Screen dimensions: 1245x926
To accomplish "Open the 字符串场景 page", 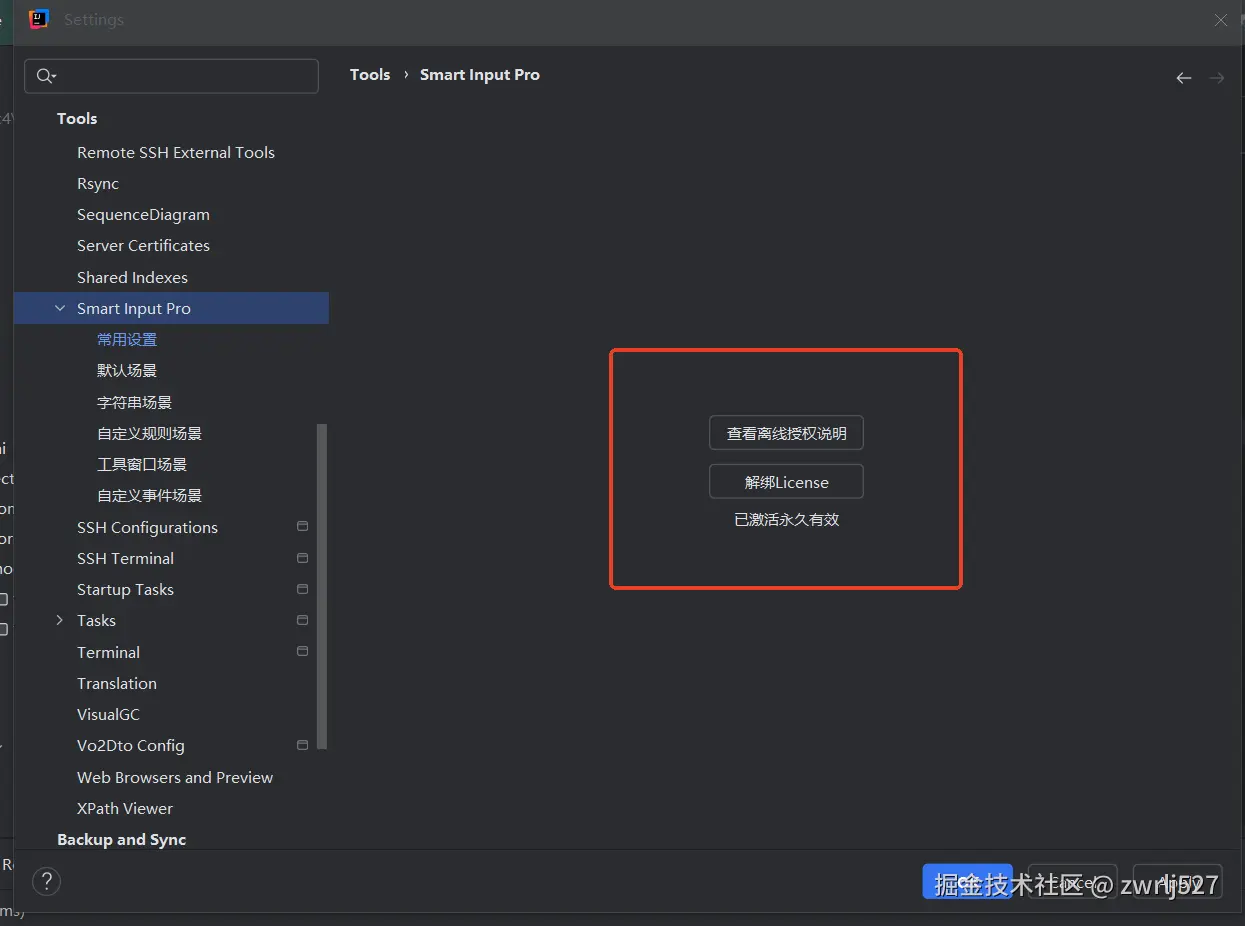I will pyautogui.click(x=134, y=402).
